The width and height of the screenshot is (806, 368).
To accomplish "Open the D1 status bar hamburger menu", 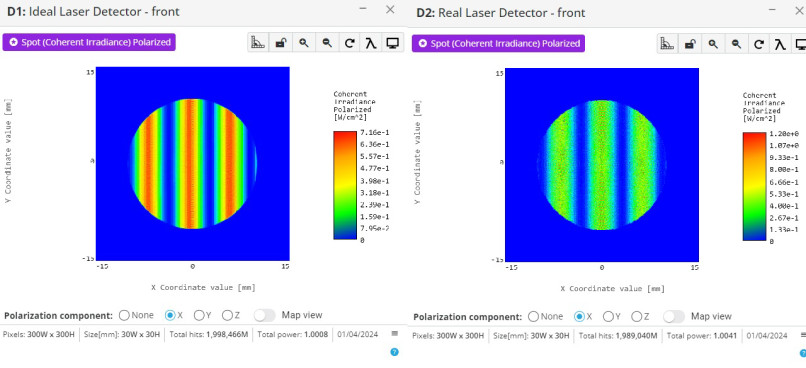I will click(395, 334).
